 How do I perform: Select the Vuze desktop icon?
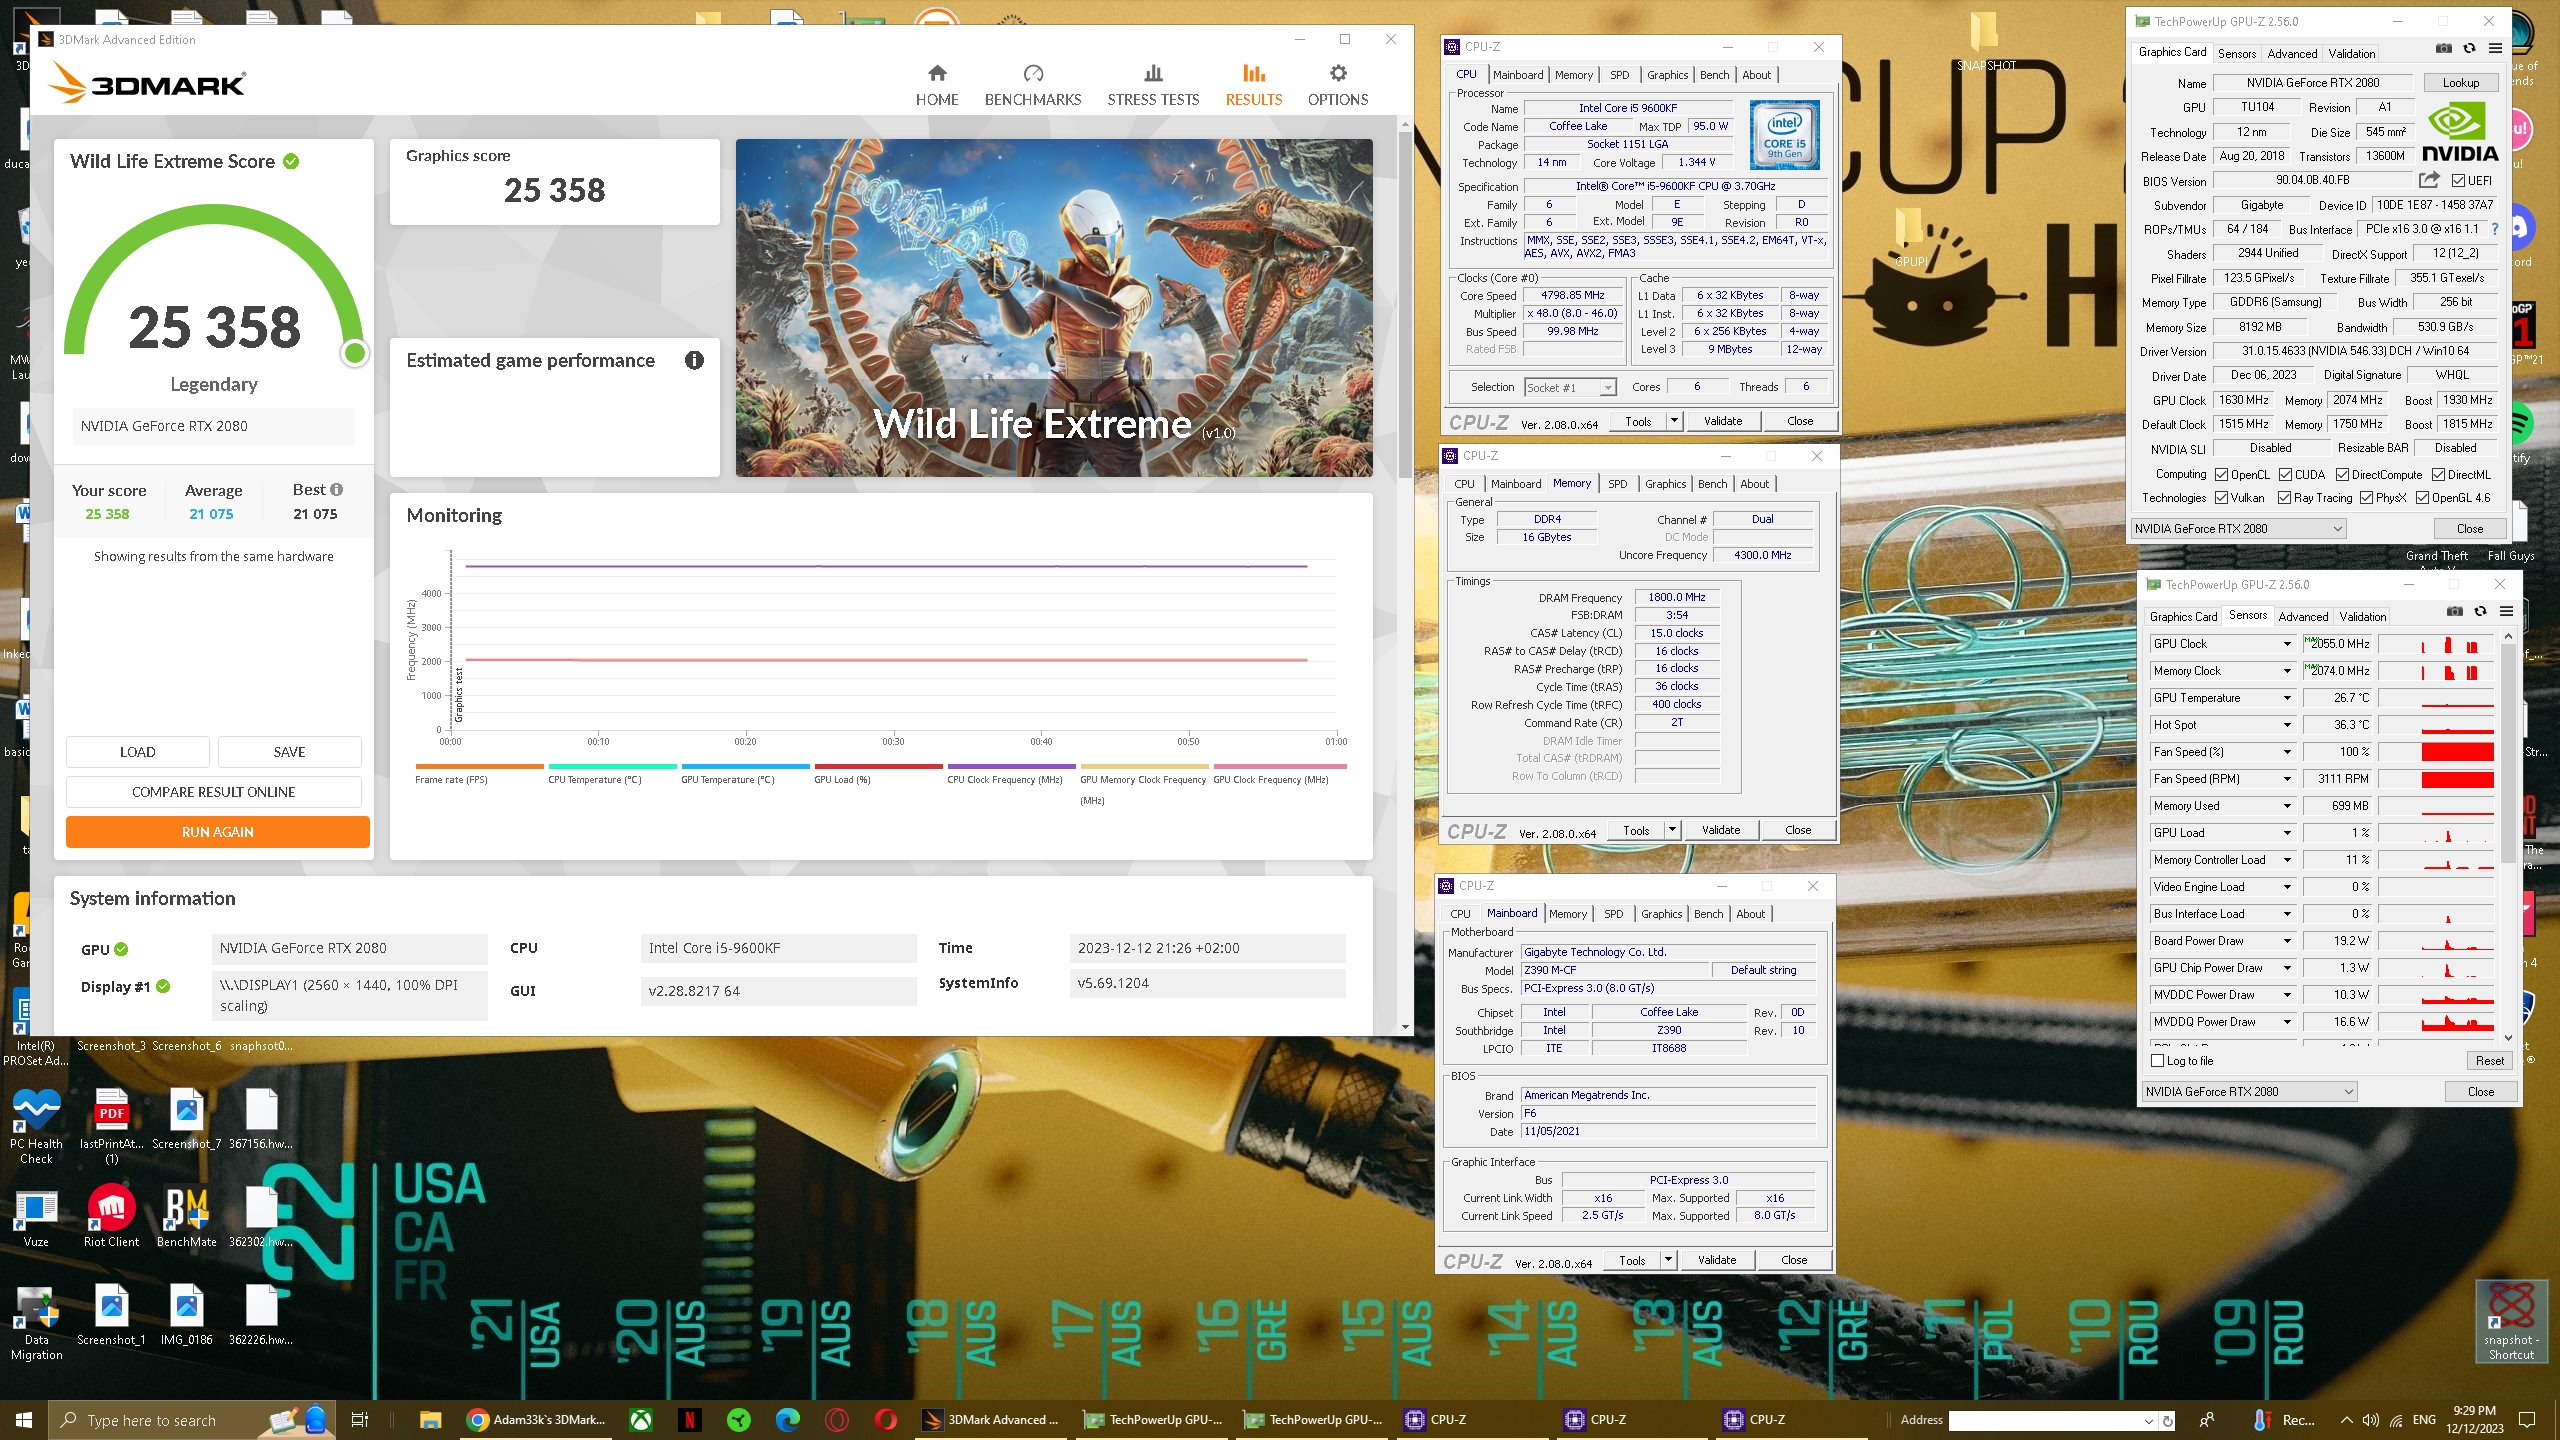click(x=36, y=1217)
